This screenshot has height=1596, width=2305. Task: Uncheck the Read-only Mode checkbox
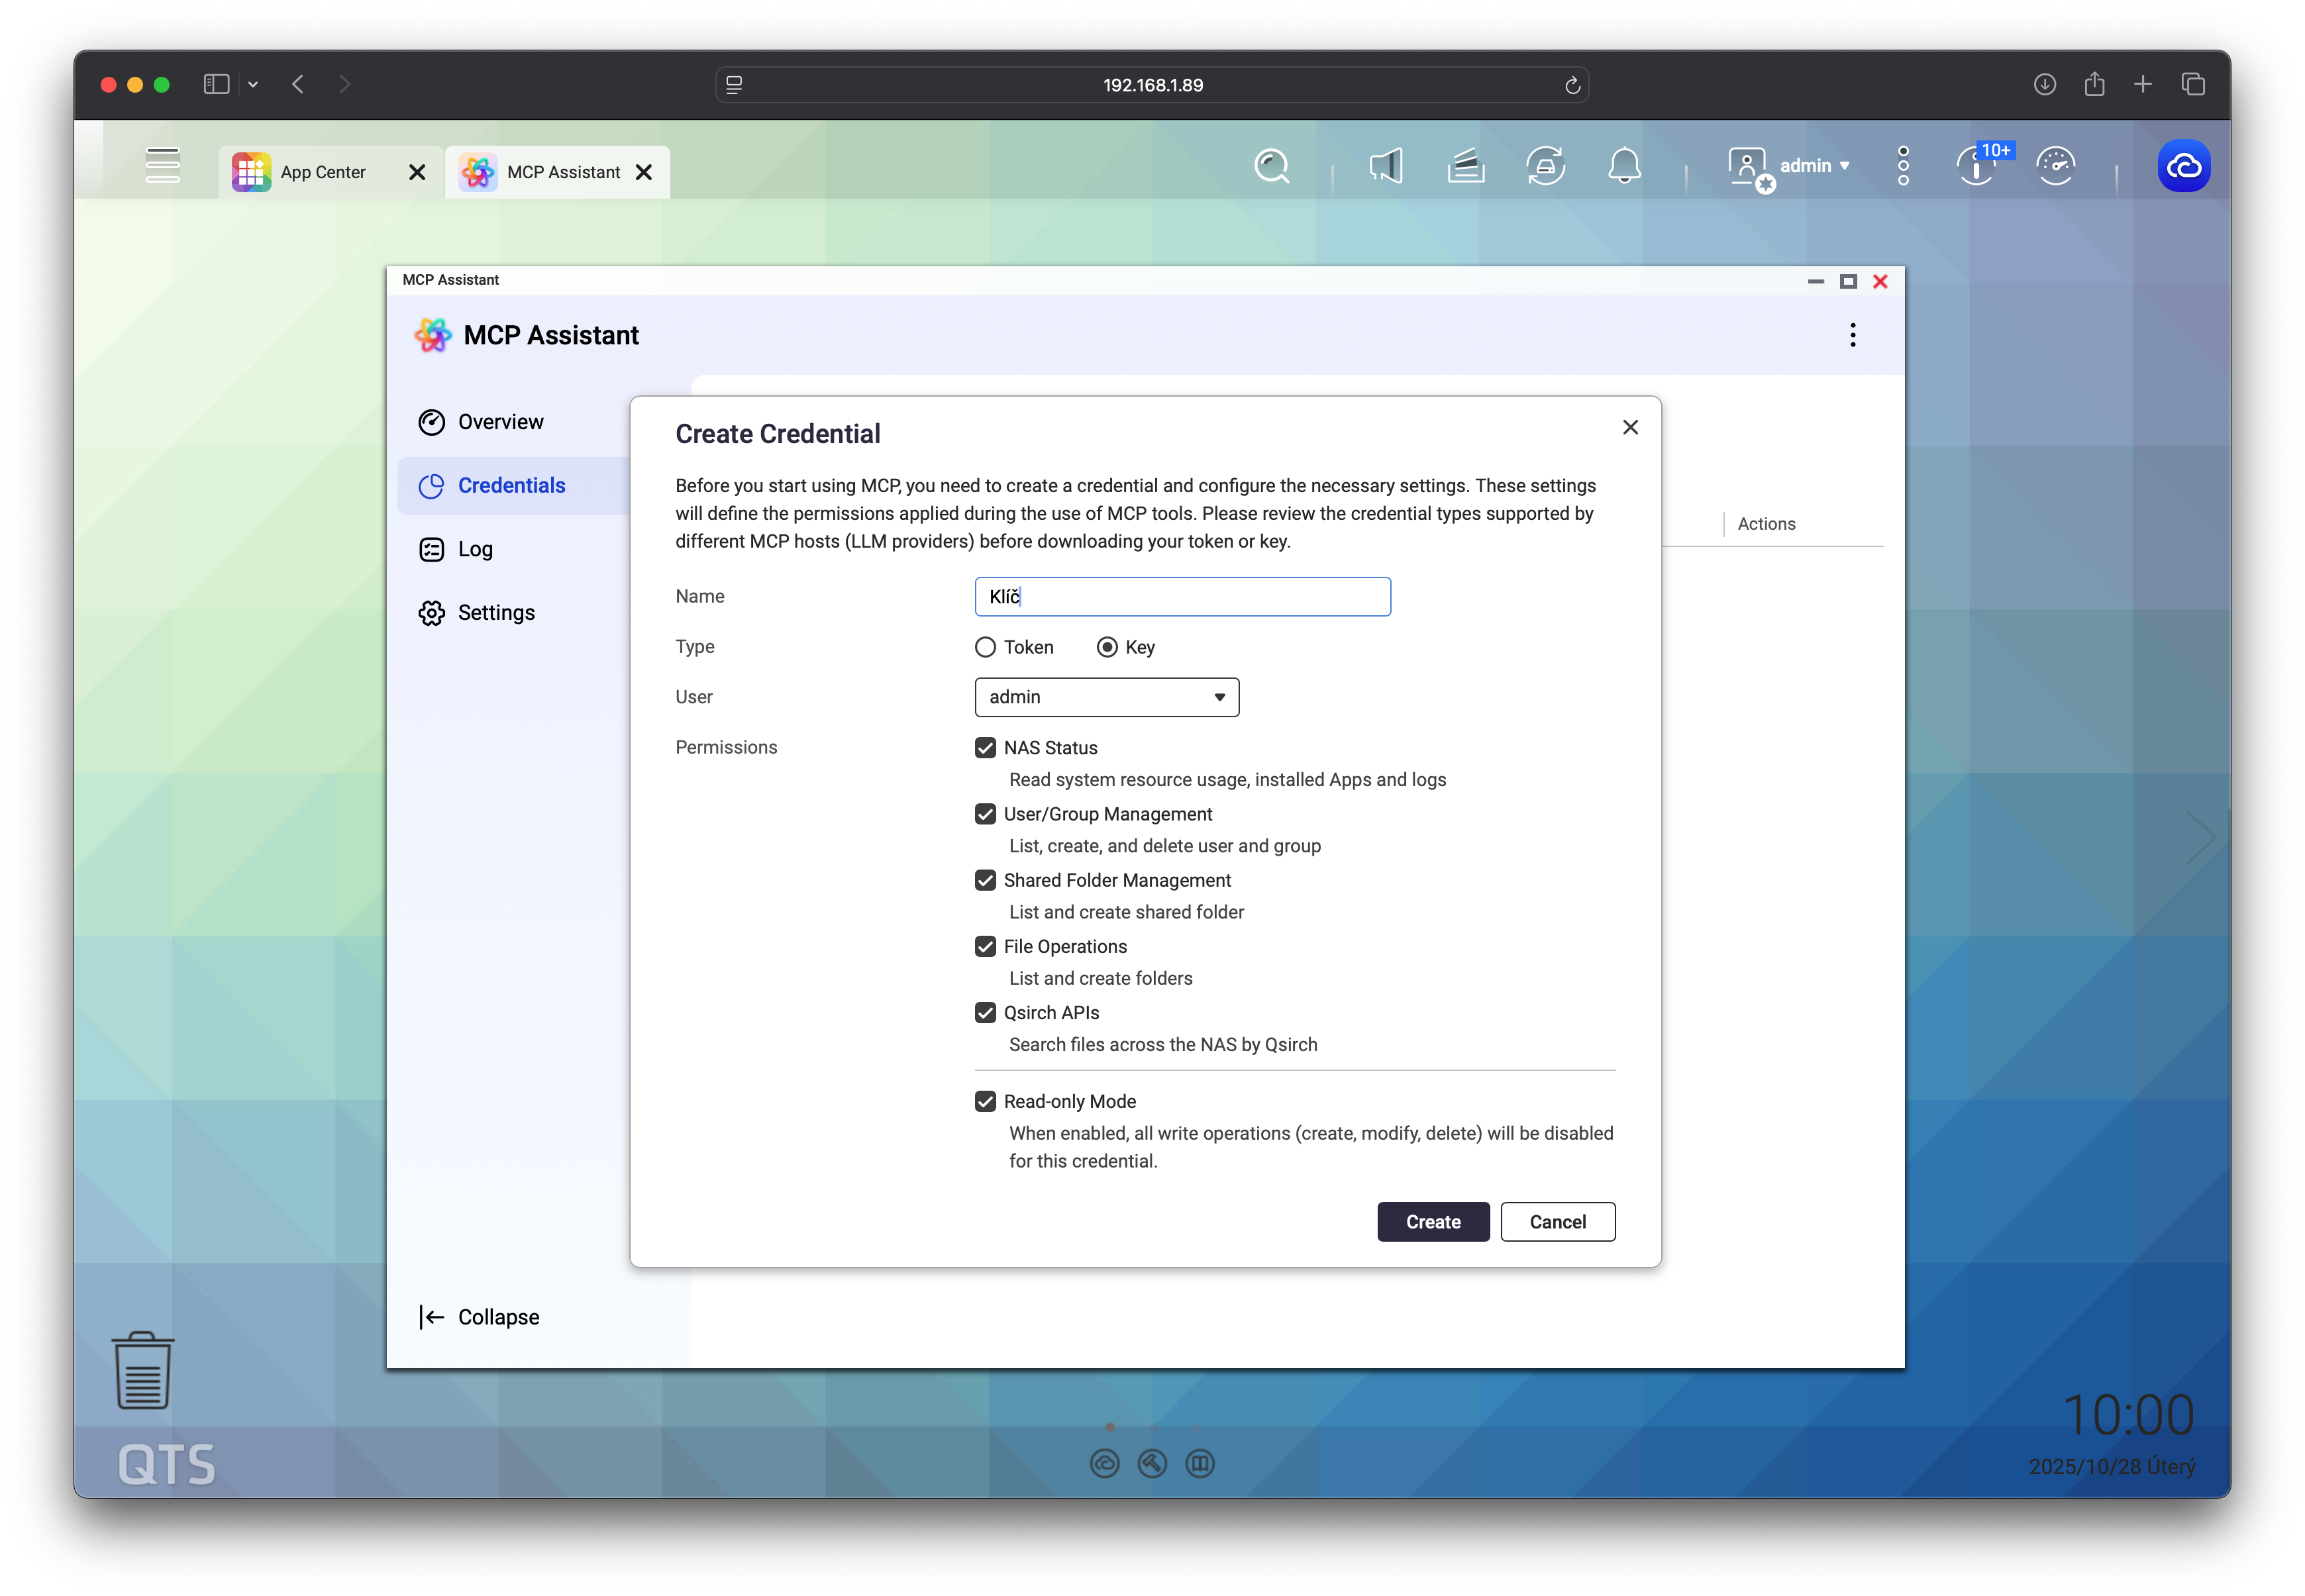point(985,1101)
